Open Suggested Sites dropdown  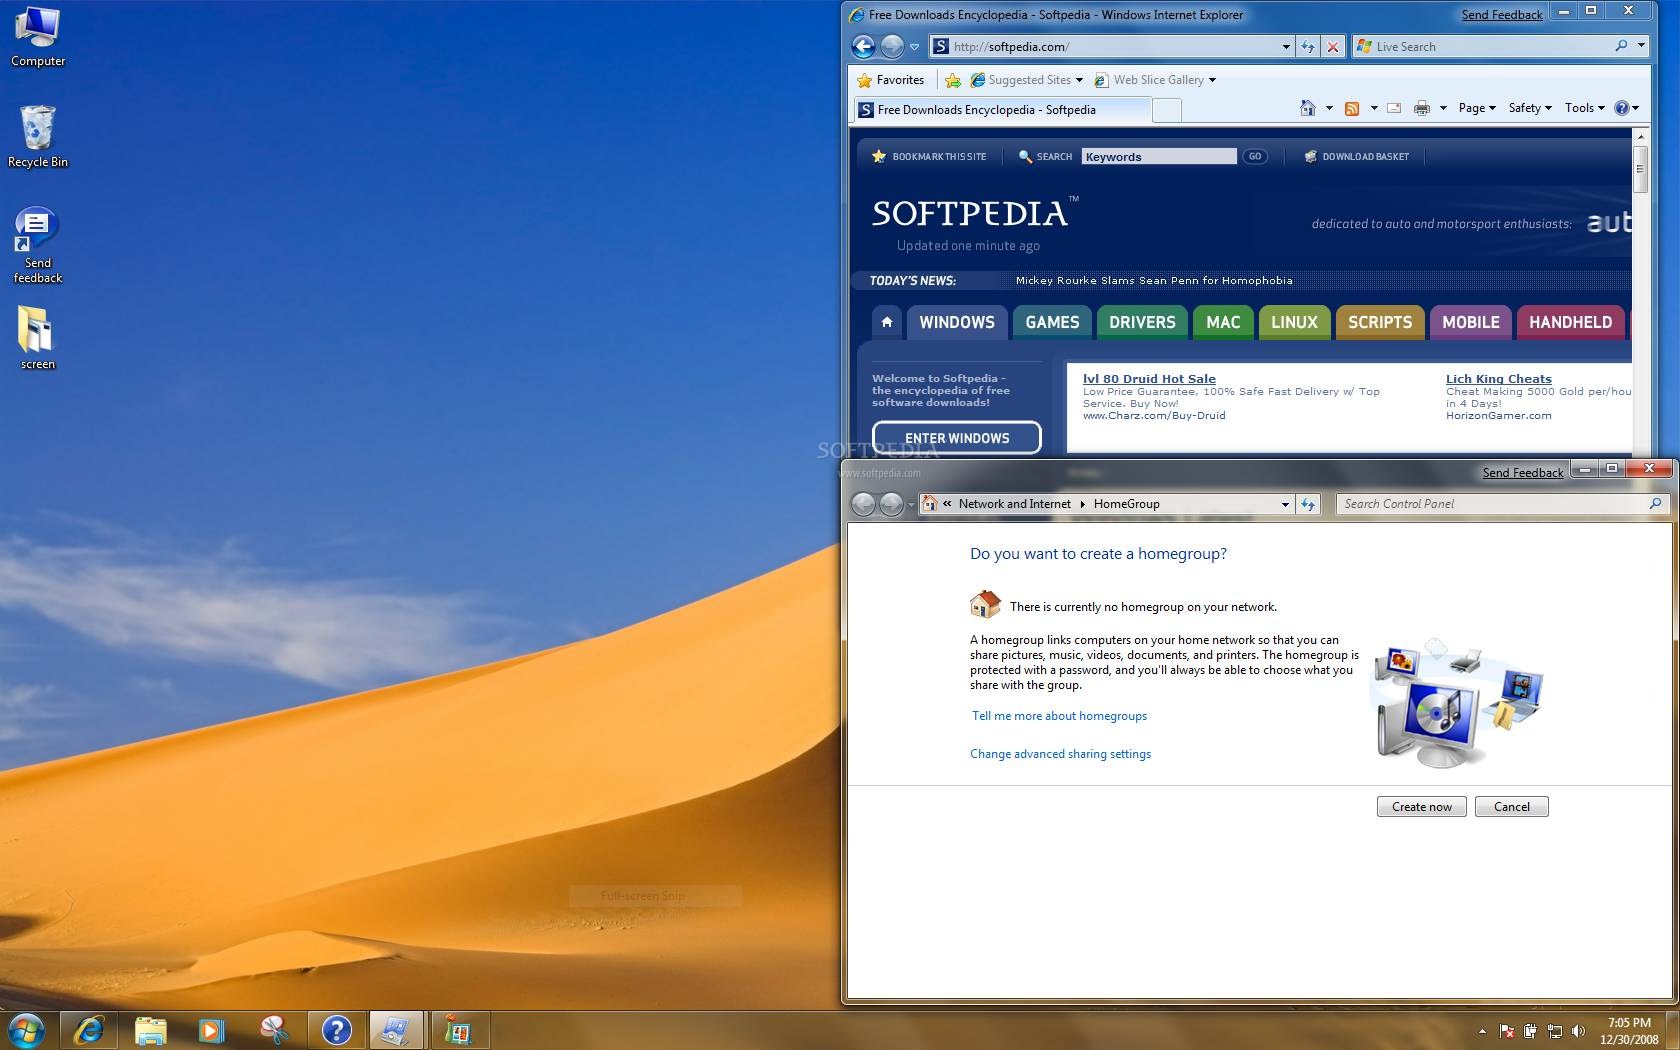pos(1026,80)
